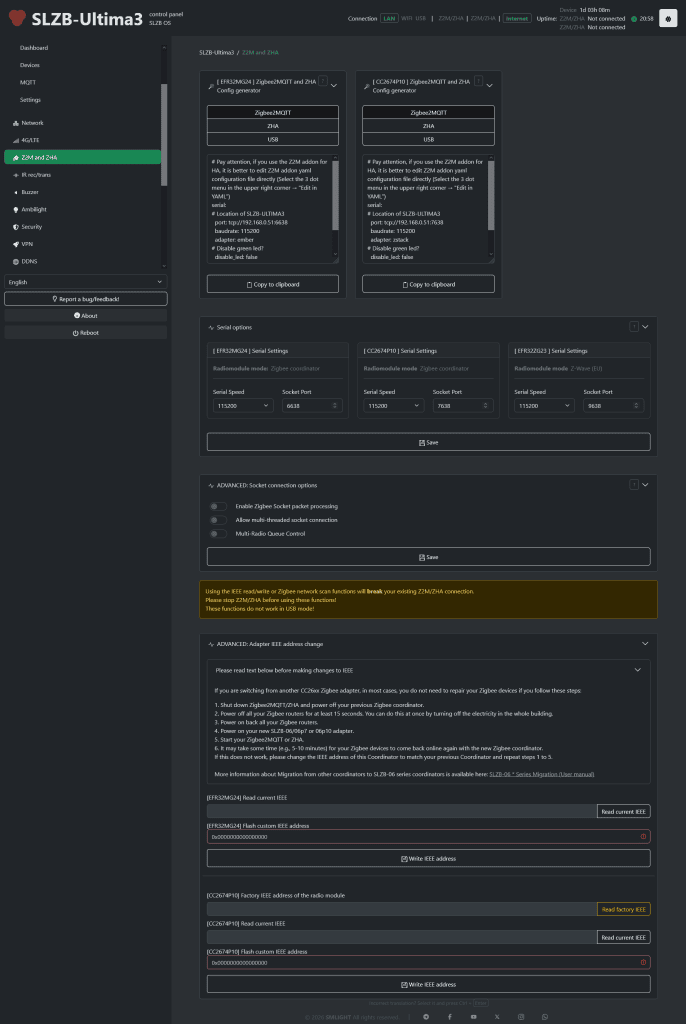Open the WhatsApp icon in footer
Viewport: 686px width, 1024px height.
point(545,1016)
